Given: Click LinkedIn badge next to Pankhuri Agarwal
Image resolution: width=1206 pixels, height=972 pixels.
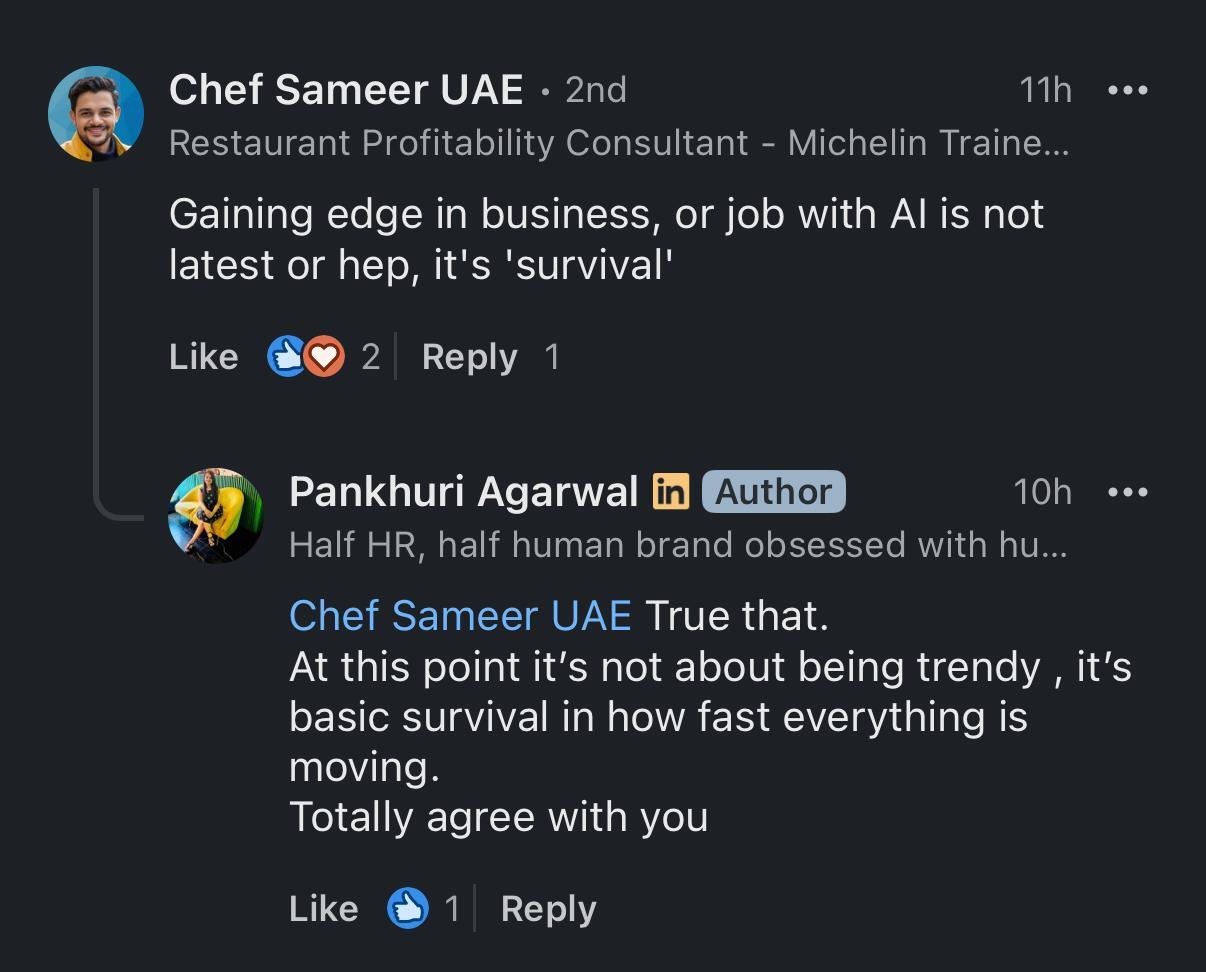Looking at the screenshot, I should coord(671,492).
